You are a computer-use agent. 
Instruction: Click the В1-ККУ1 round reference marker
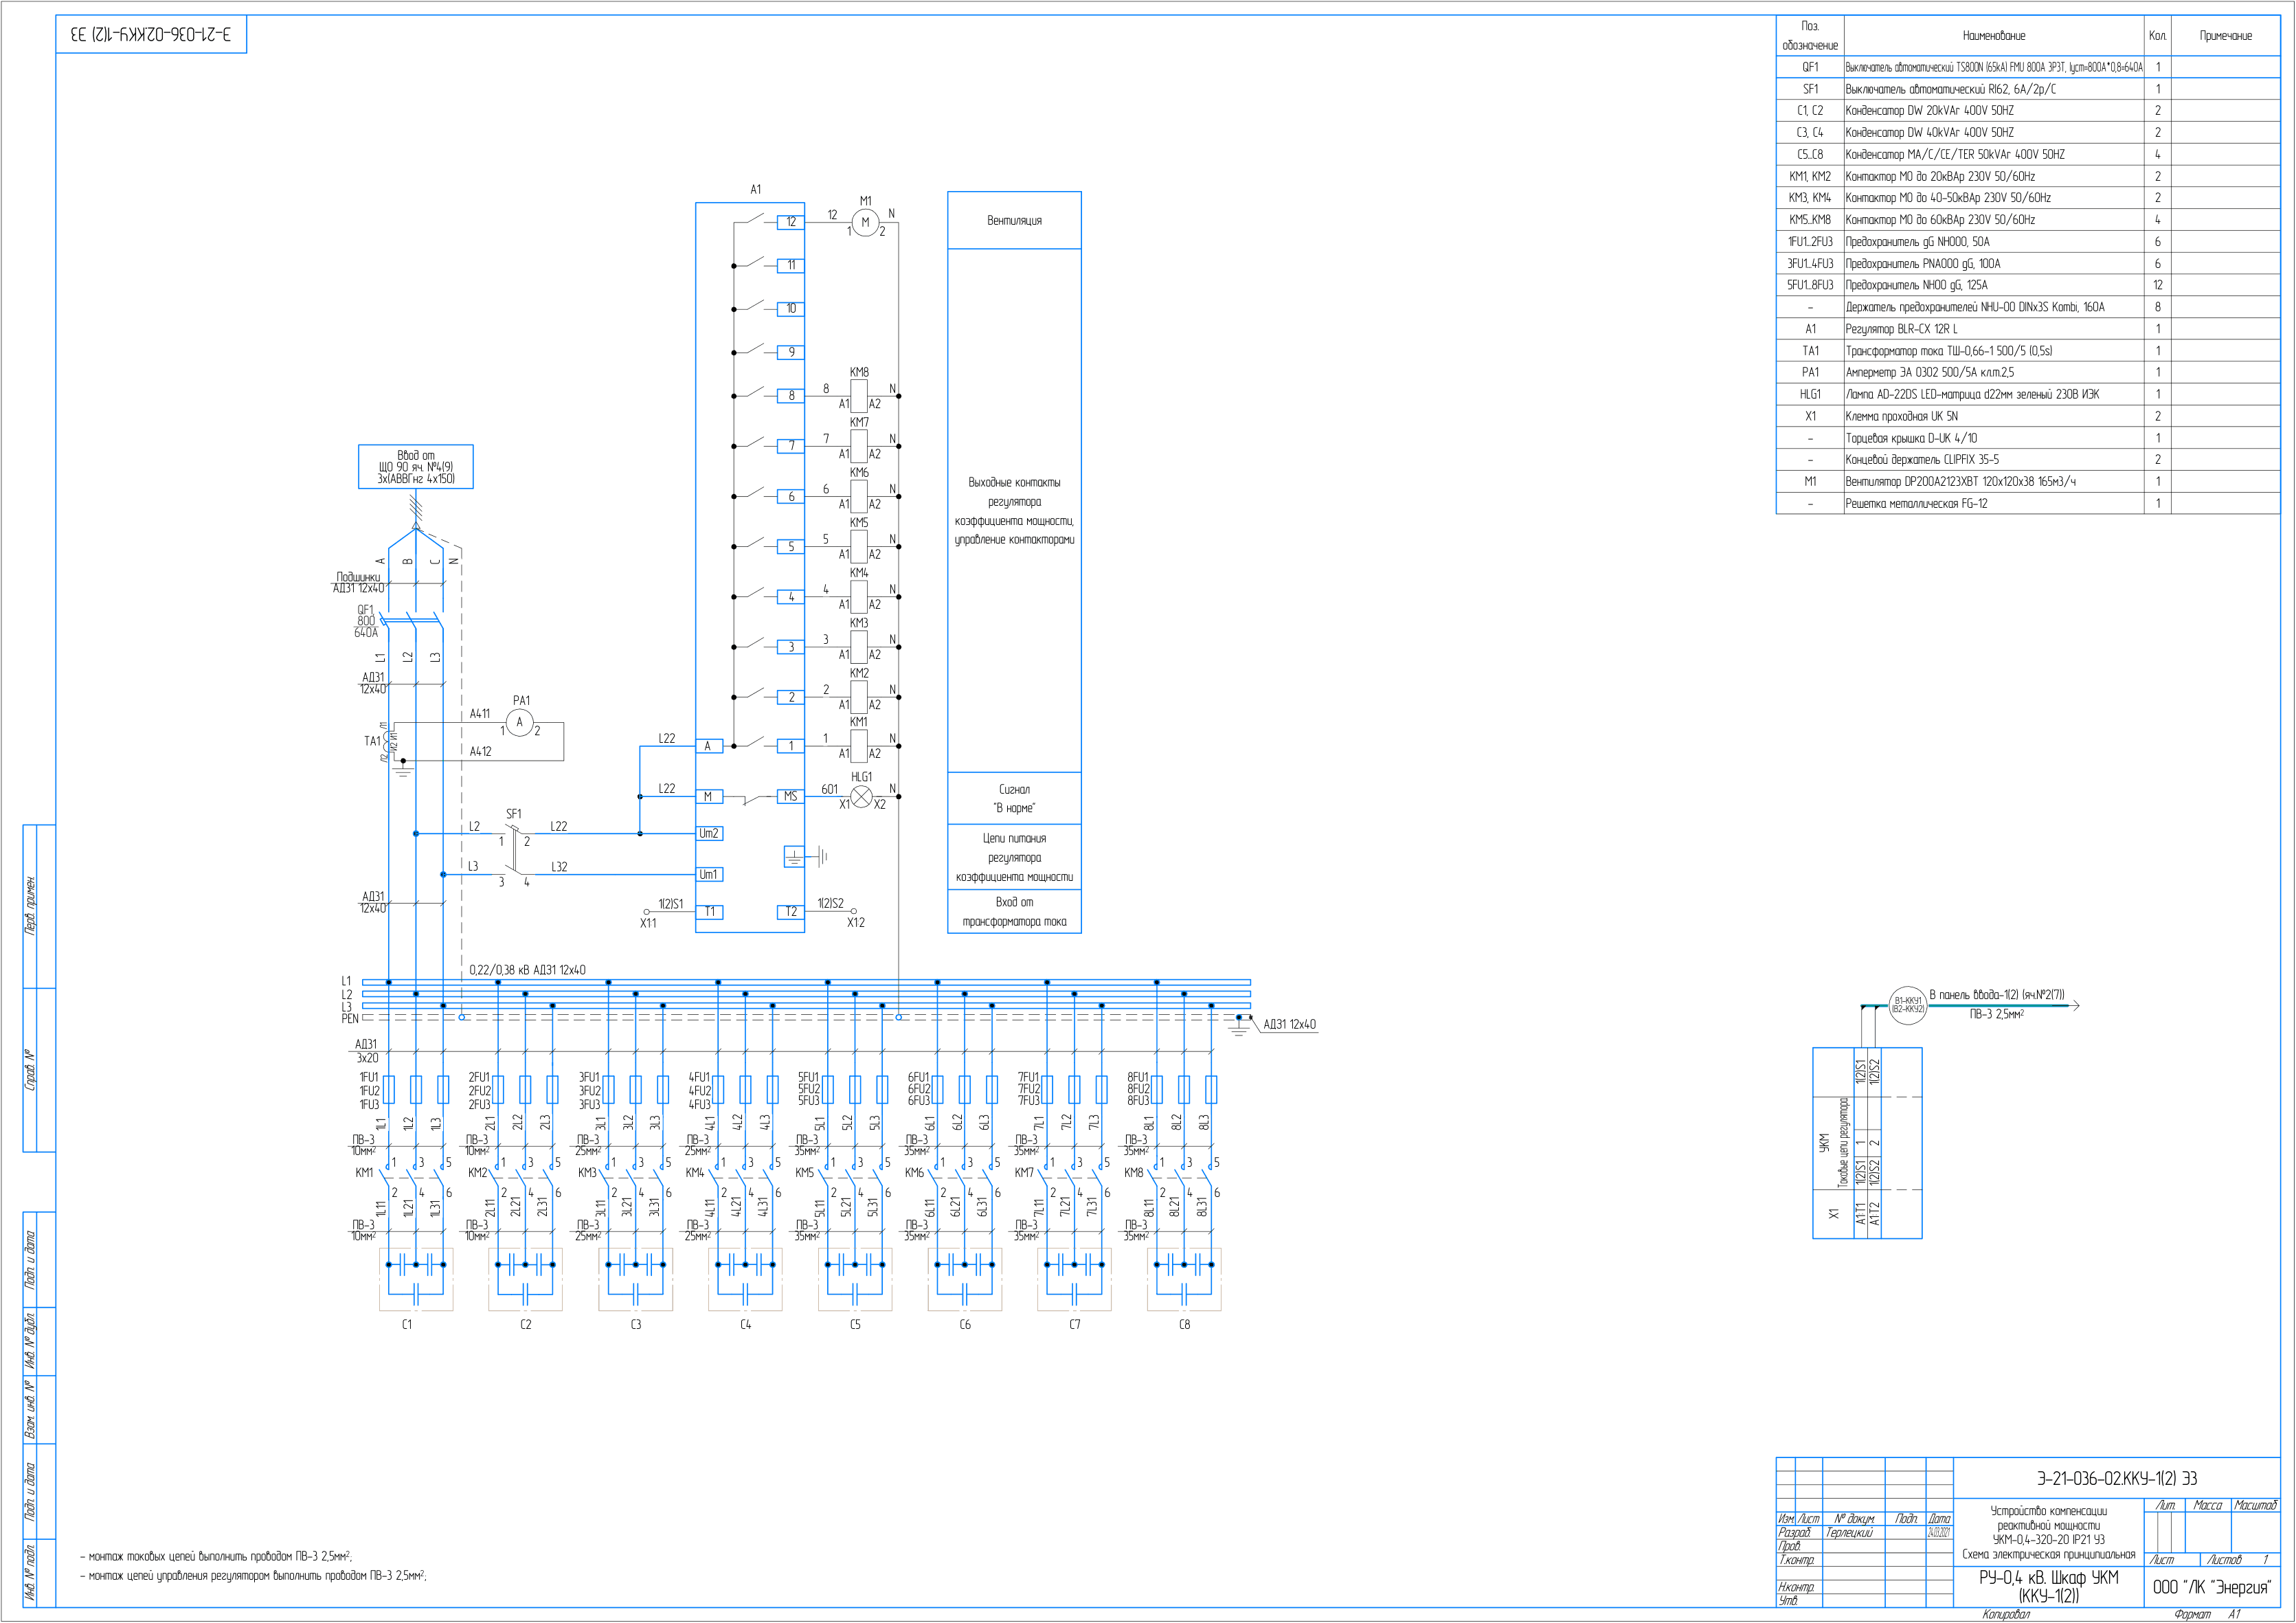point(1908,1005)
